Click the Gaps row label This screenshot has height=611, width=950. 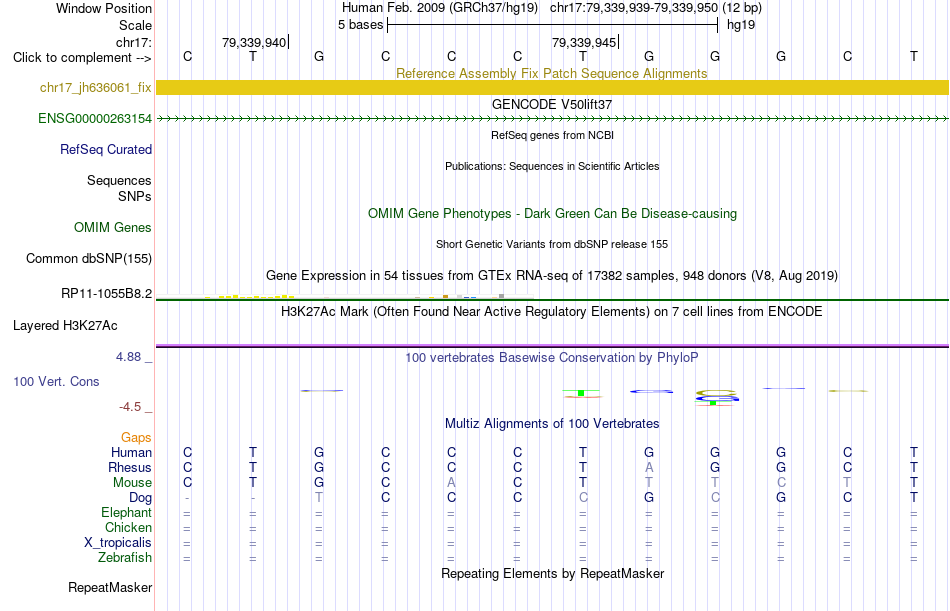pos(136,438)
